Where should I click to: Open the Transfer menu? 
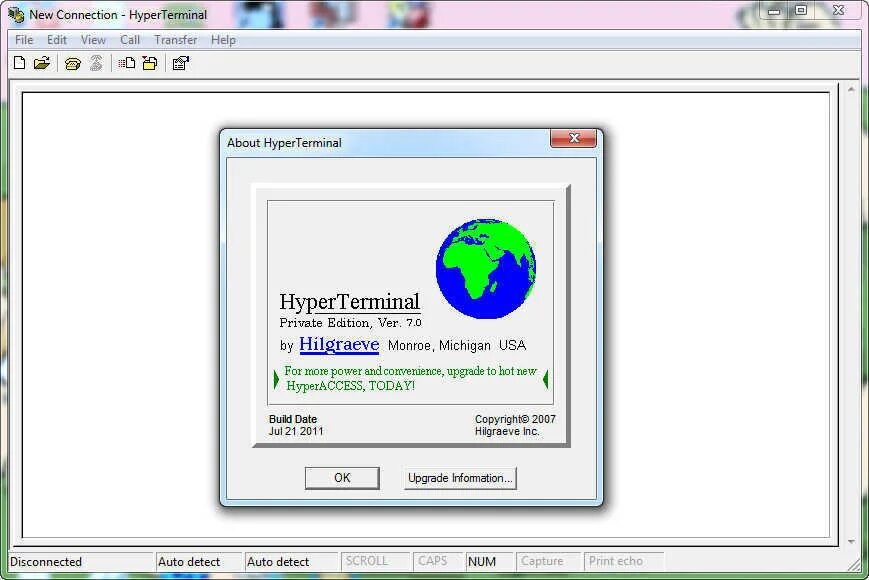pyautogui.click(x=176, y=40)
